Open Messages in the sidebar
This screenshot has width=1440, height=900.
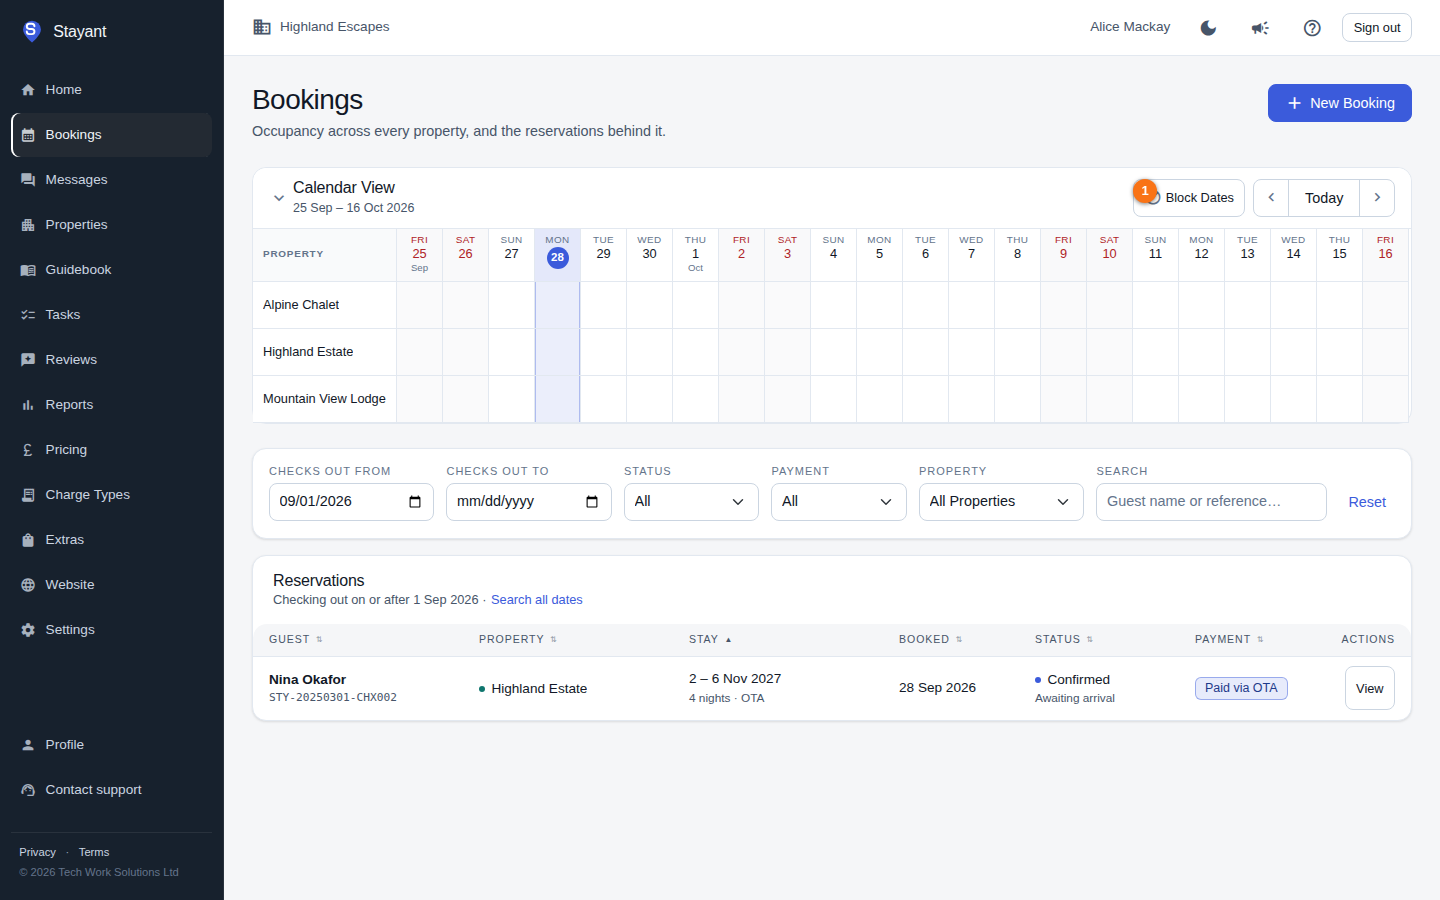[111, 180]
